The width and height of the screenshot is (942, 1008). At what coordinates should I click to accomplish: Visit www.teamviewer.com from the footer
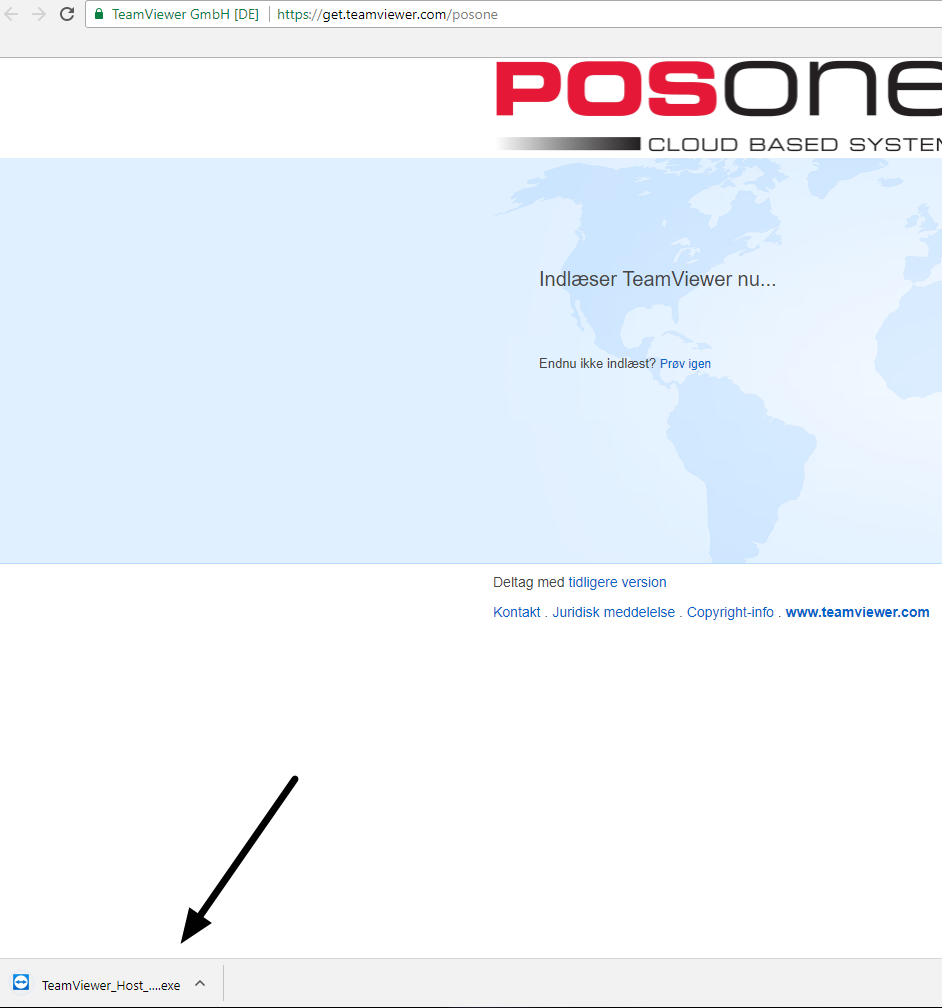(857, 612)
